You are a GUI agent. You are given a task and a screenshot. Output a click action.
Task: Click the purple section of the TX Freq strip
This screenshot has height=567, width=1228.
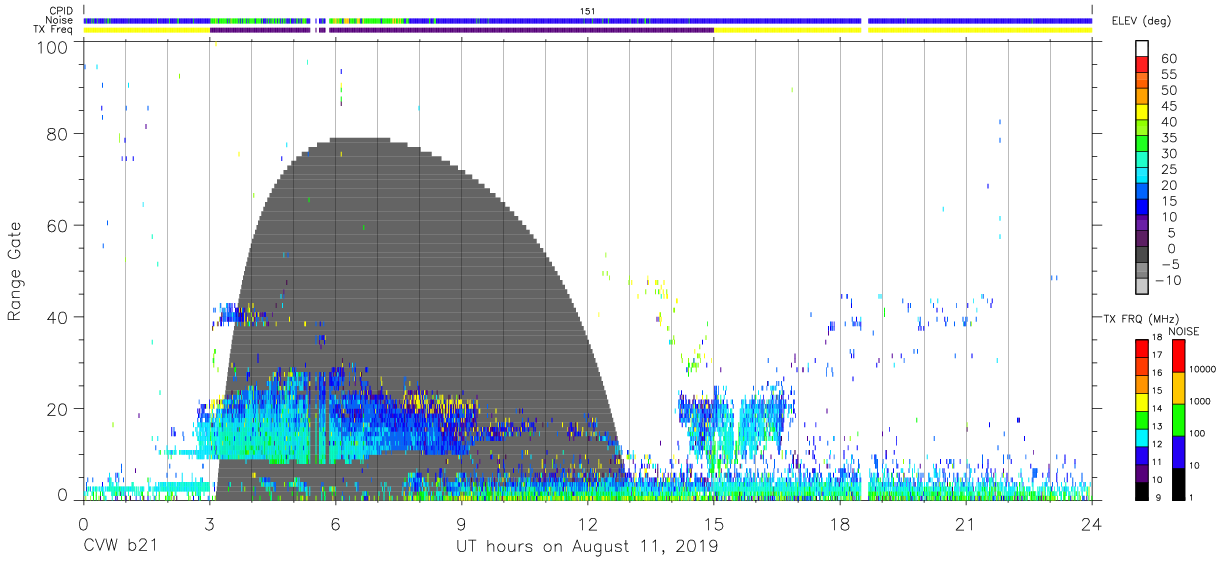(462, 30)
